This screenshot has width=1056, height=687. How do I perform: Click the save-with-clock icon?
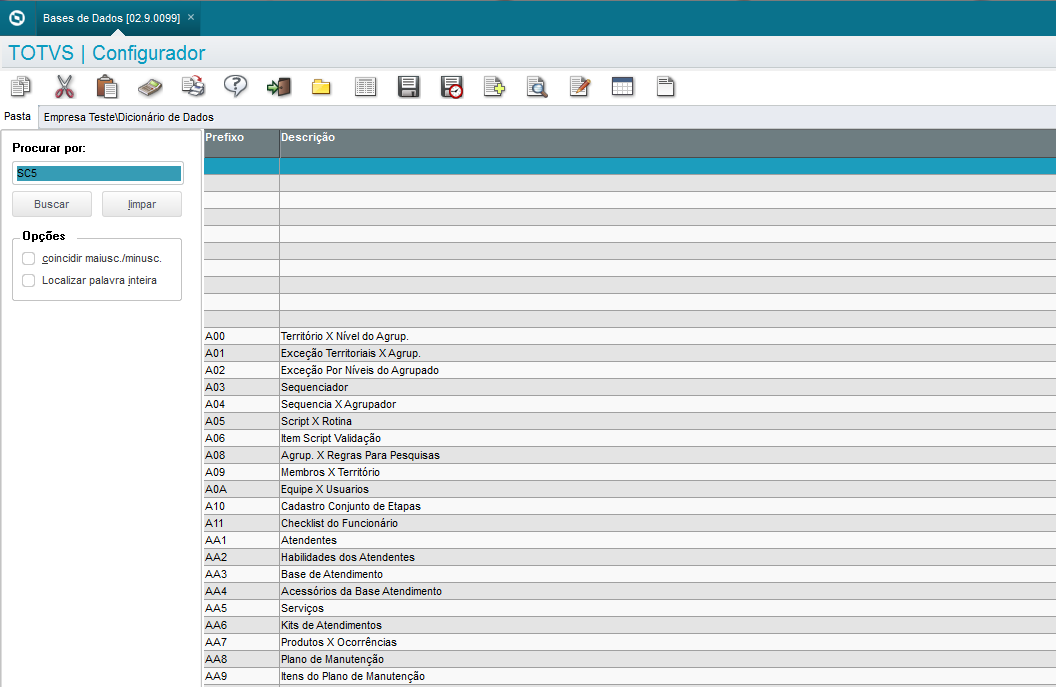click(x=451, y=87)
